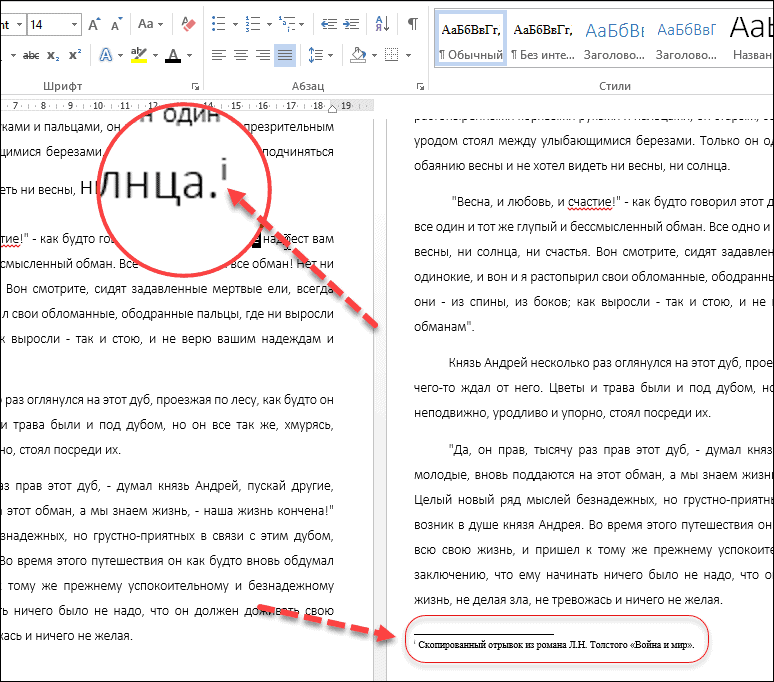774x682 pixels.
Task: Apply the second Заголово... heading style
Action: coord(686,40)
